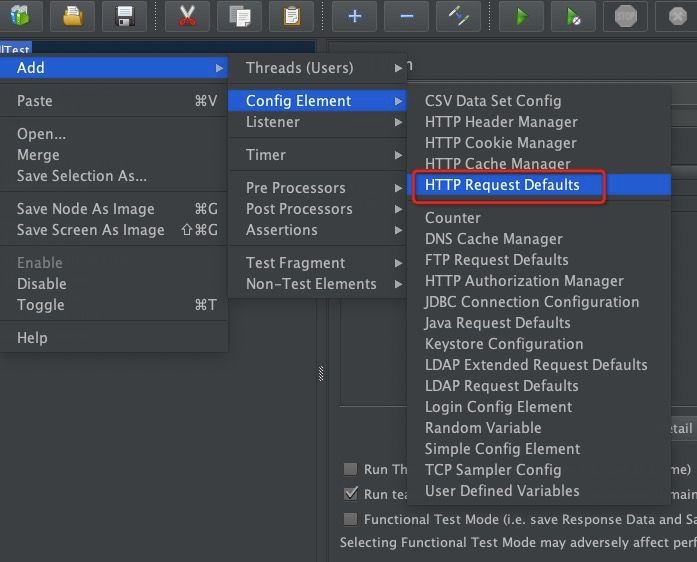The height and width of the screenshot is (562, 697).
Task: Select HTTP Request Defaults menu entry
Action: click(x=502, y=185)
